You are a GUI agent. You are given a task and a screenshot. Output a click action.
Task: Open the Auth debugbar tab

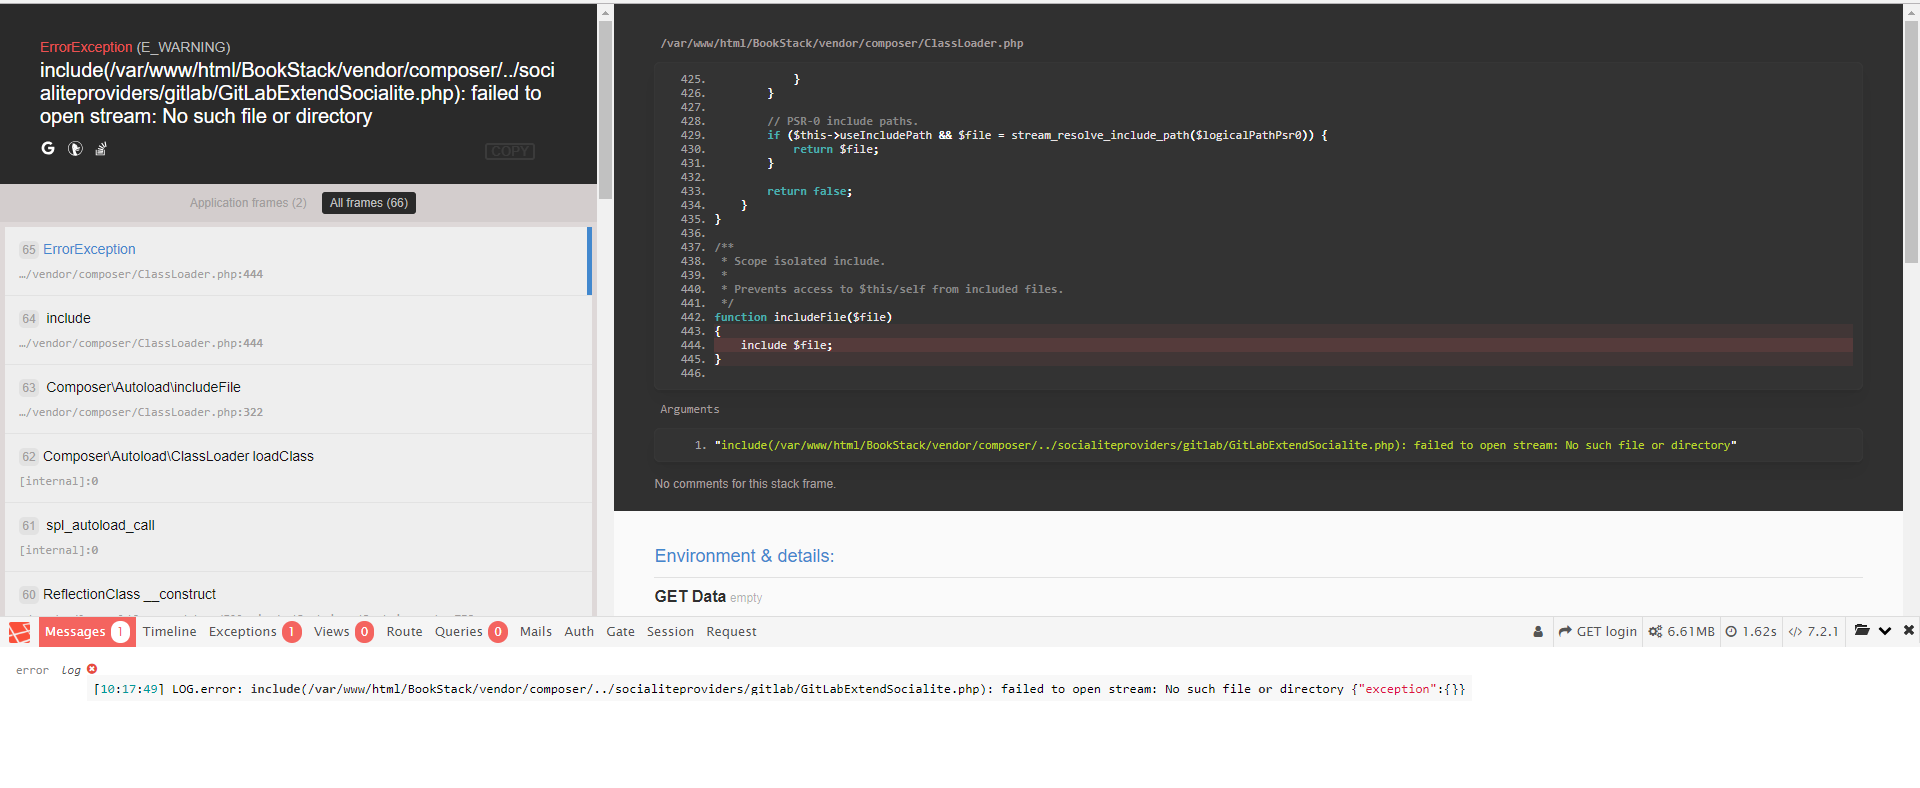(579, 632)
